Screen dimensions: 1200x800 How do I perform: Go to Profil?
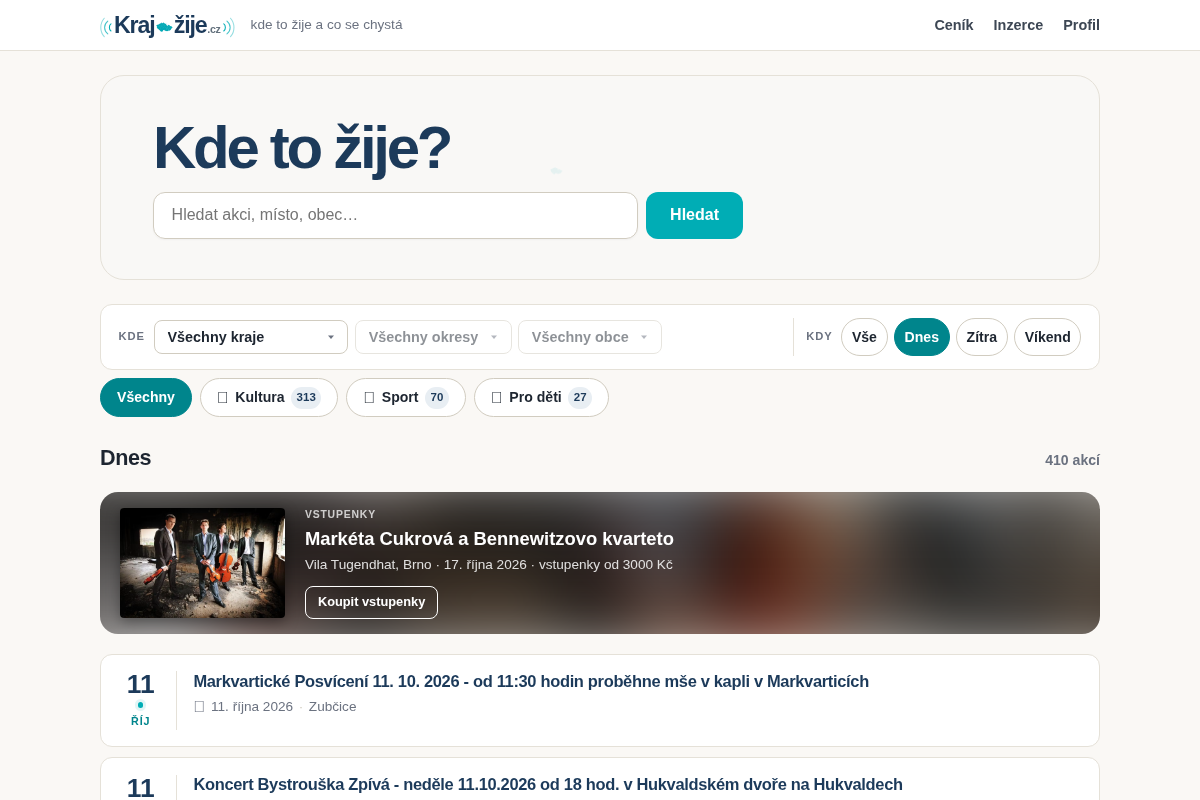click(1081, 25)
